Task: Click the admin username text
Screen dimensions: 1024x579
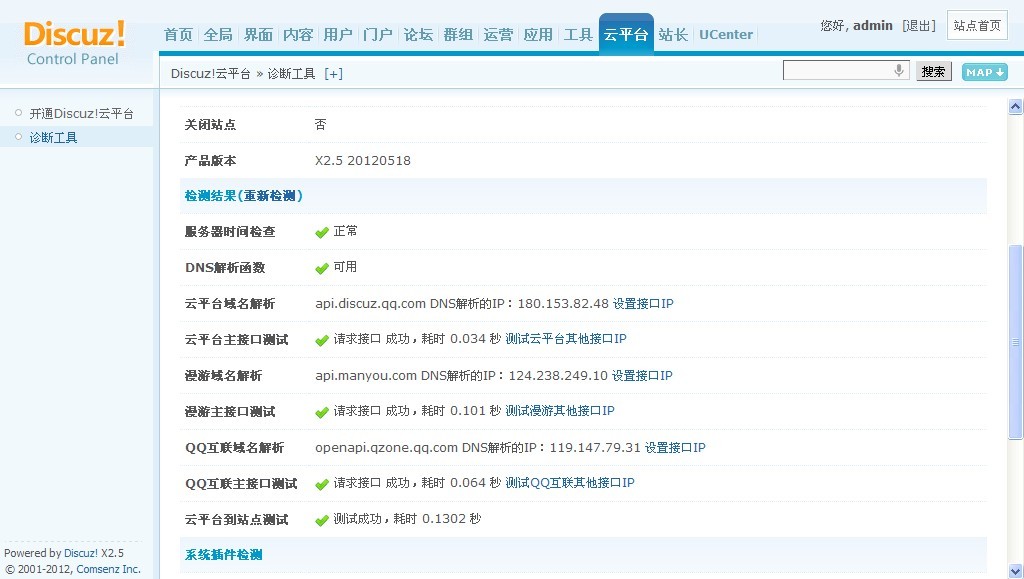Action: click(872, 25)
